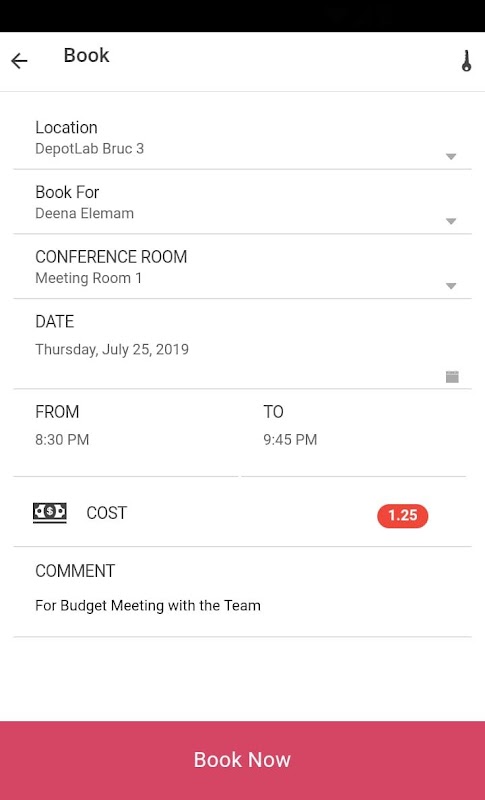This screenshot has height=800, width=485.
Task: Change the FROM time 8:30 PM
Action: coord(62,439)
